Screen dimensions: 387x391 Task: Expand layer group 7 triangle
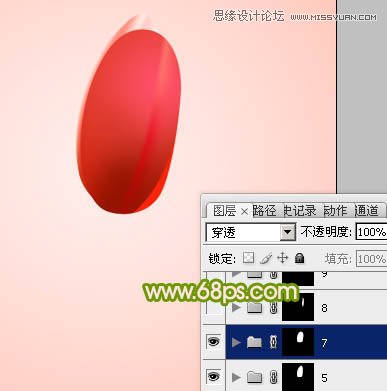coord(236,342)
